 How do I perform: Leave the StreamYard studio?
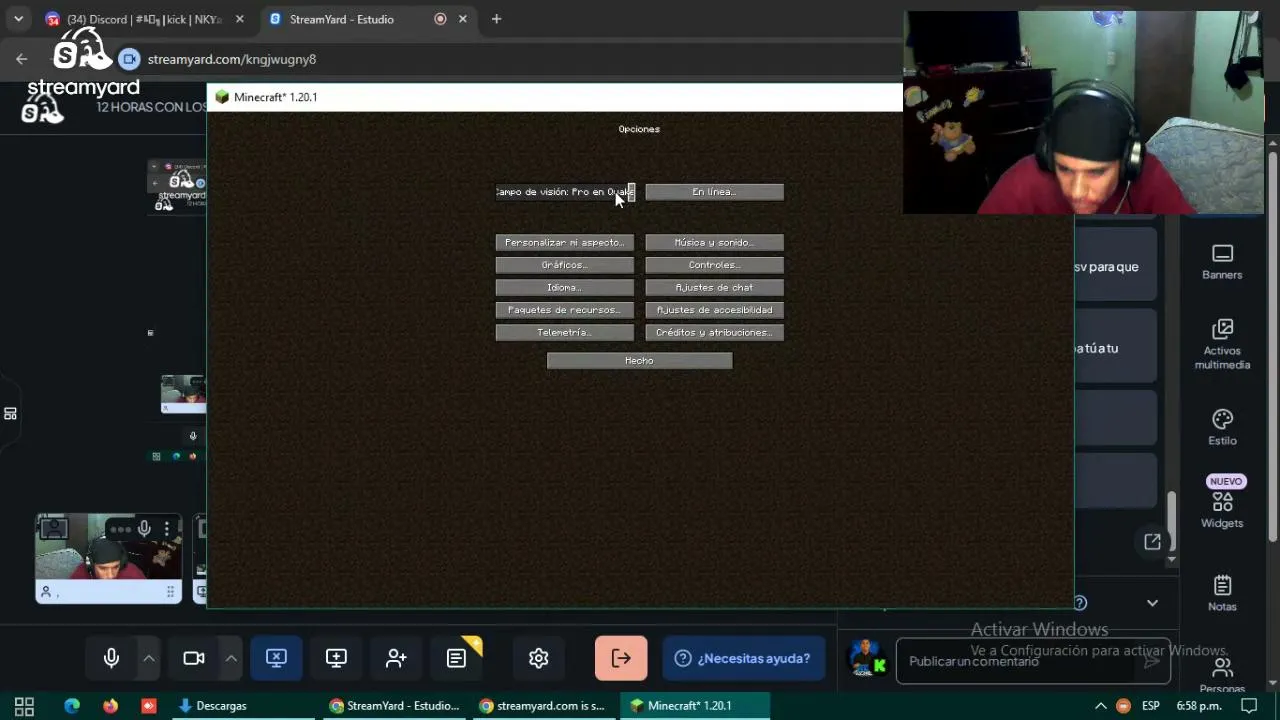[621, 658]
